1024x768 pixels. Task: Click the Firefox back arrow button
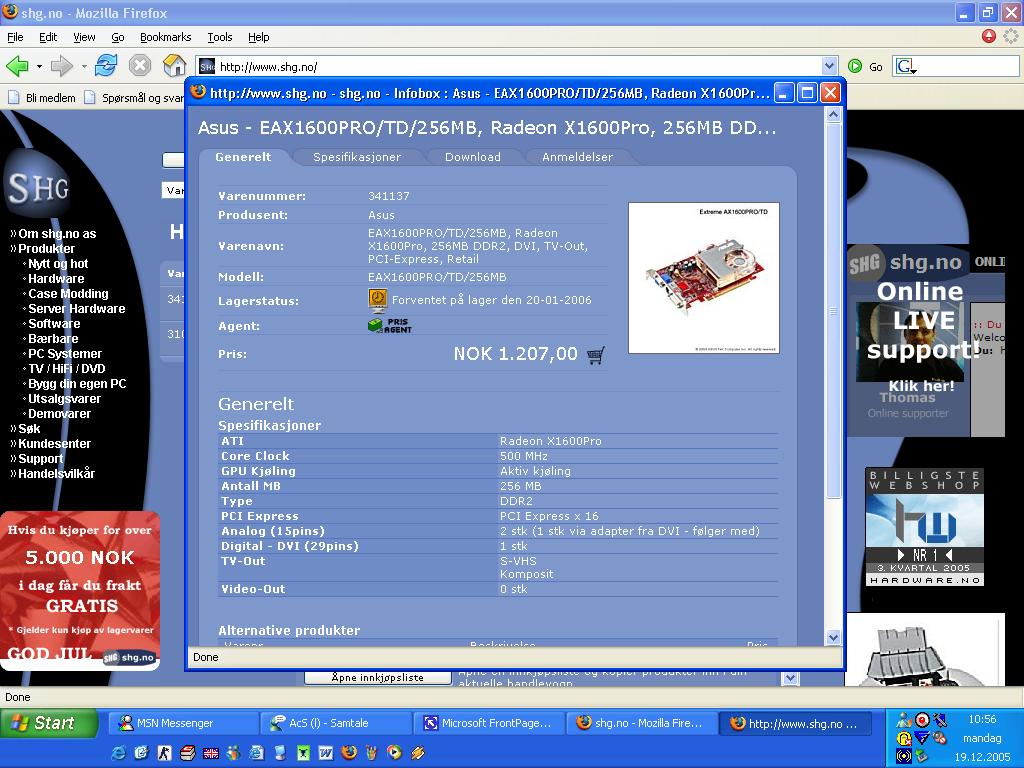(x=17, y=66)
